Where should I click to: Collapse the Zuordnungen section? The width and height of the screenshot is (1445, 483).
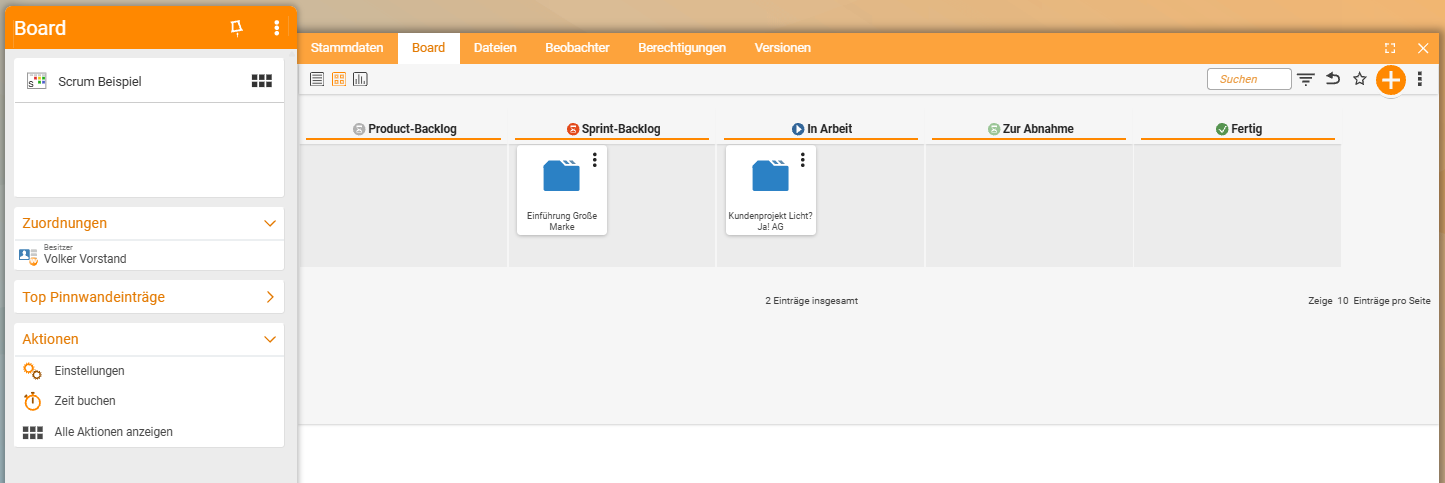269,224
